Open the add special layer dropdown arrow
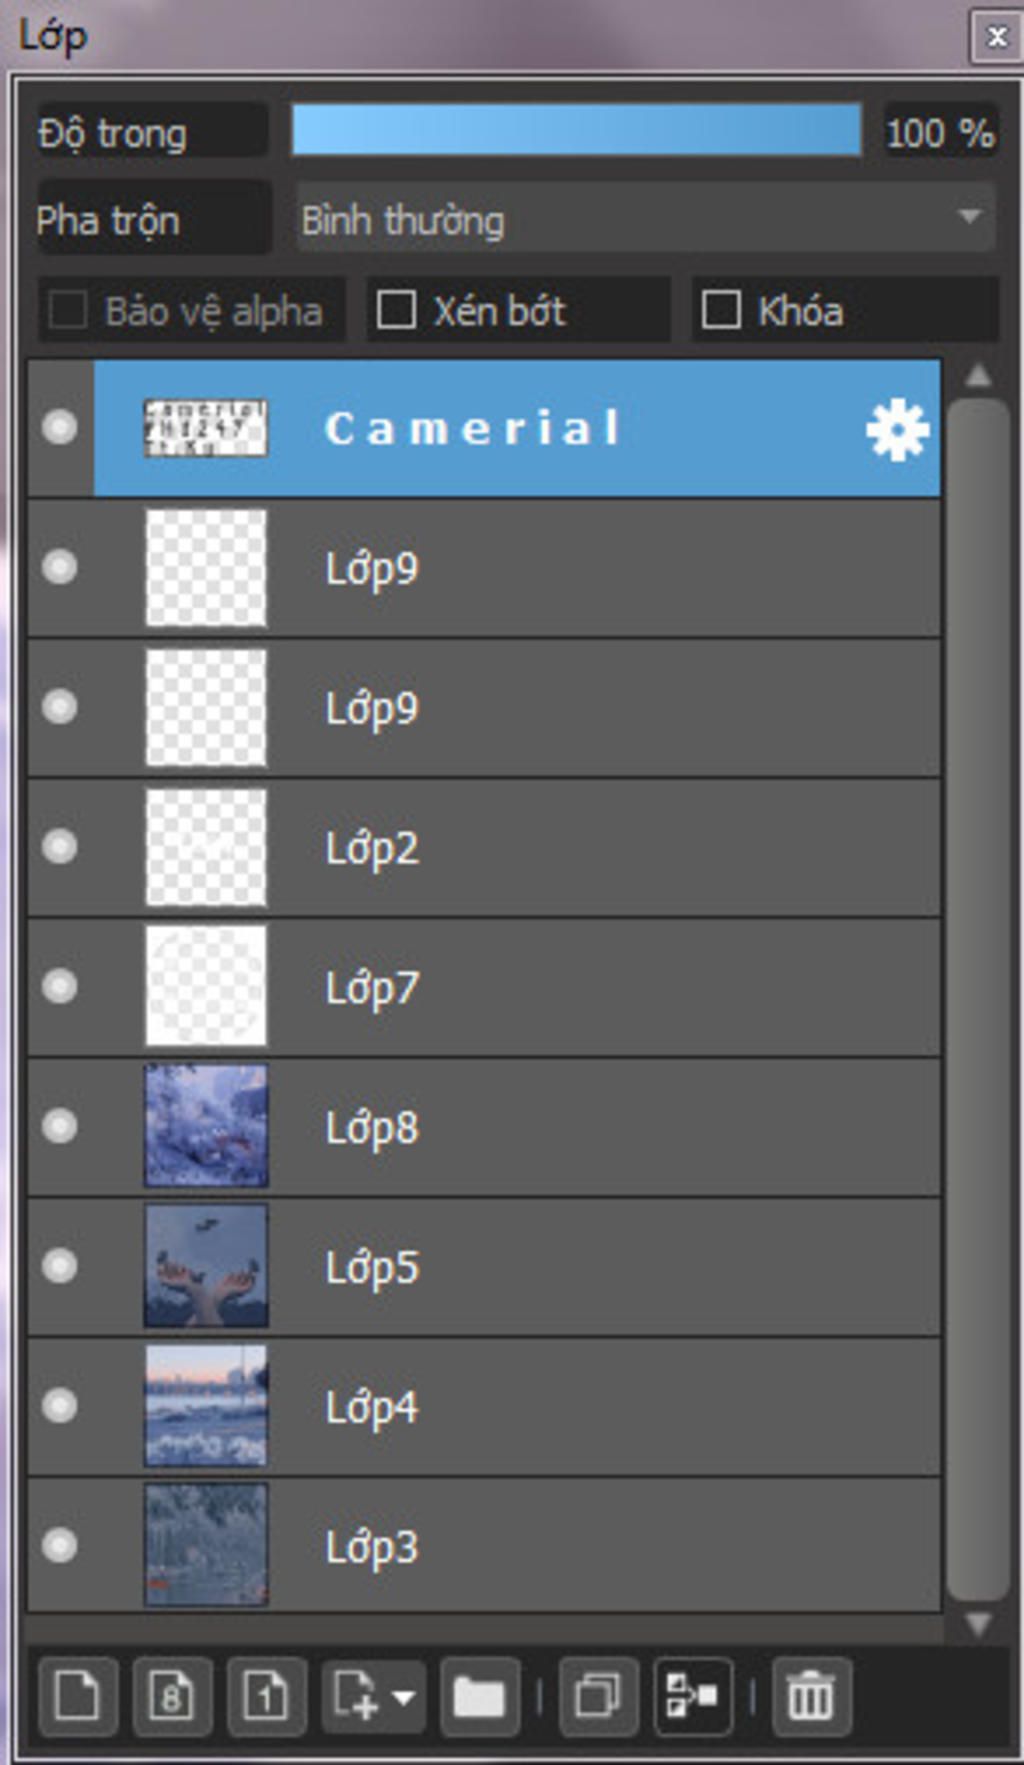Image resolution: width=1024 pixels, height=1765 pixels. 404,1697
